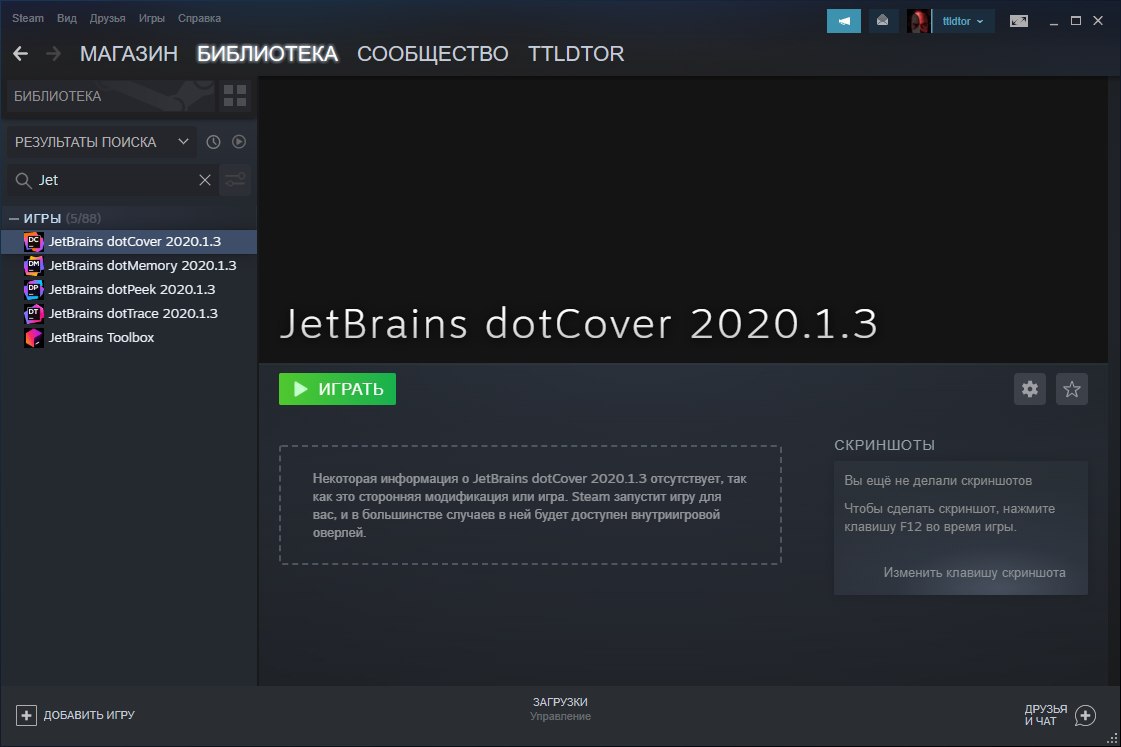
Task: Open ЗАГРУЗКИ downloads manager
Action: tap(560, 702)
